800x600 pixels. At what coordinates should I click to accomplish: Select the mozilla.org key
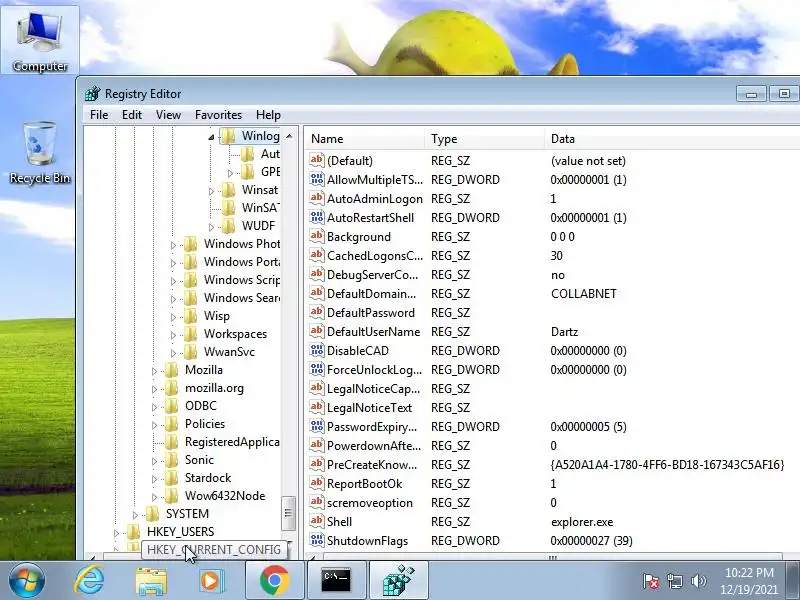point(214,388)
